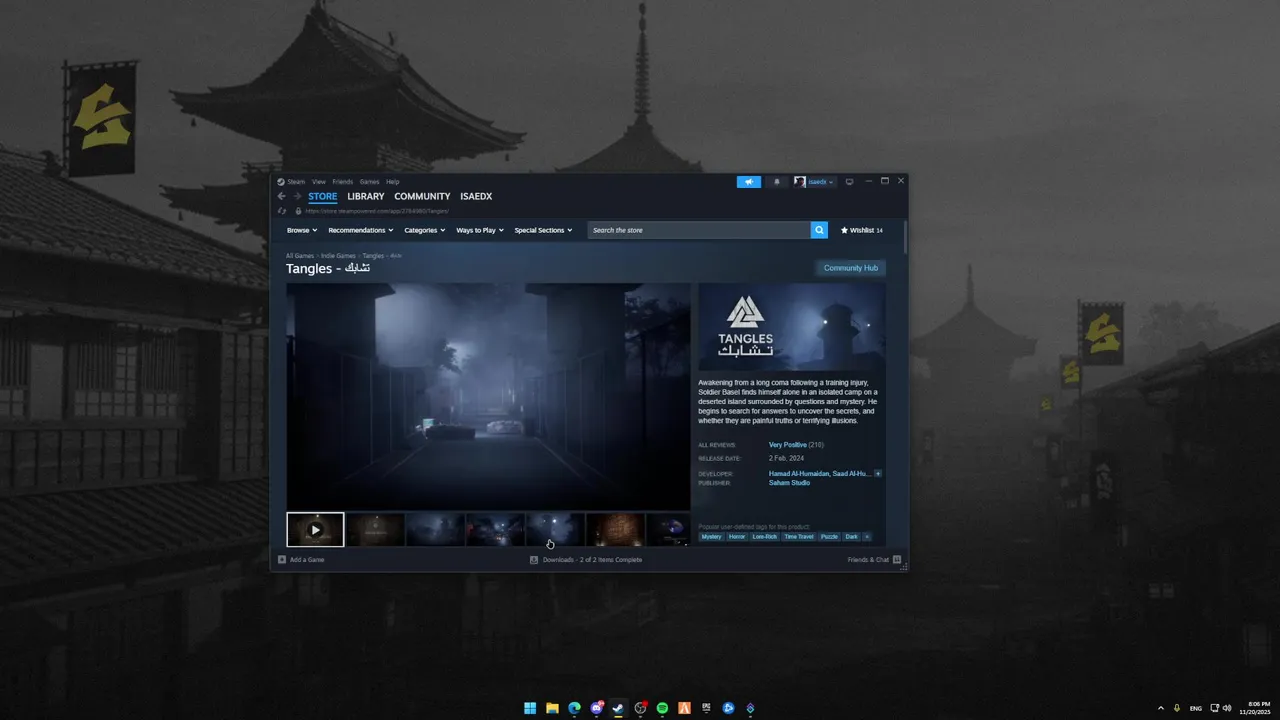Expand the Ways to Play dropdown

[480, 230]
